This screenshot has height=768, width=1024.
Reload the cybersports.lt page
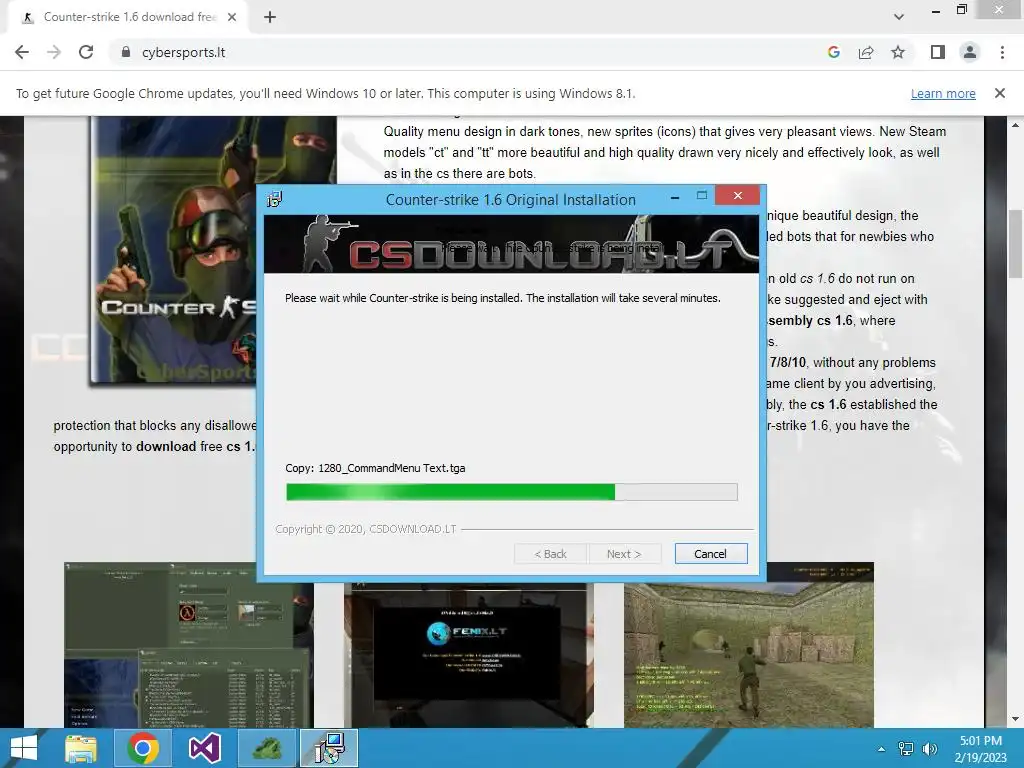coord(86,52)
